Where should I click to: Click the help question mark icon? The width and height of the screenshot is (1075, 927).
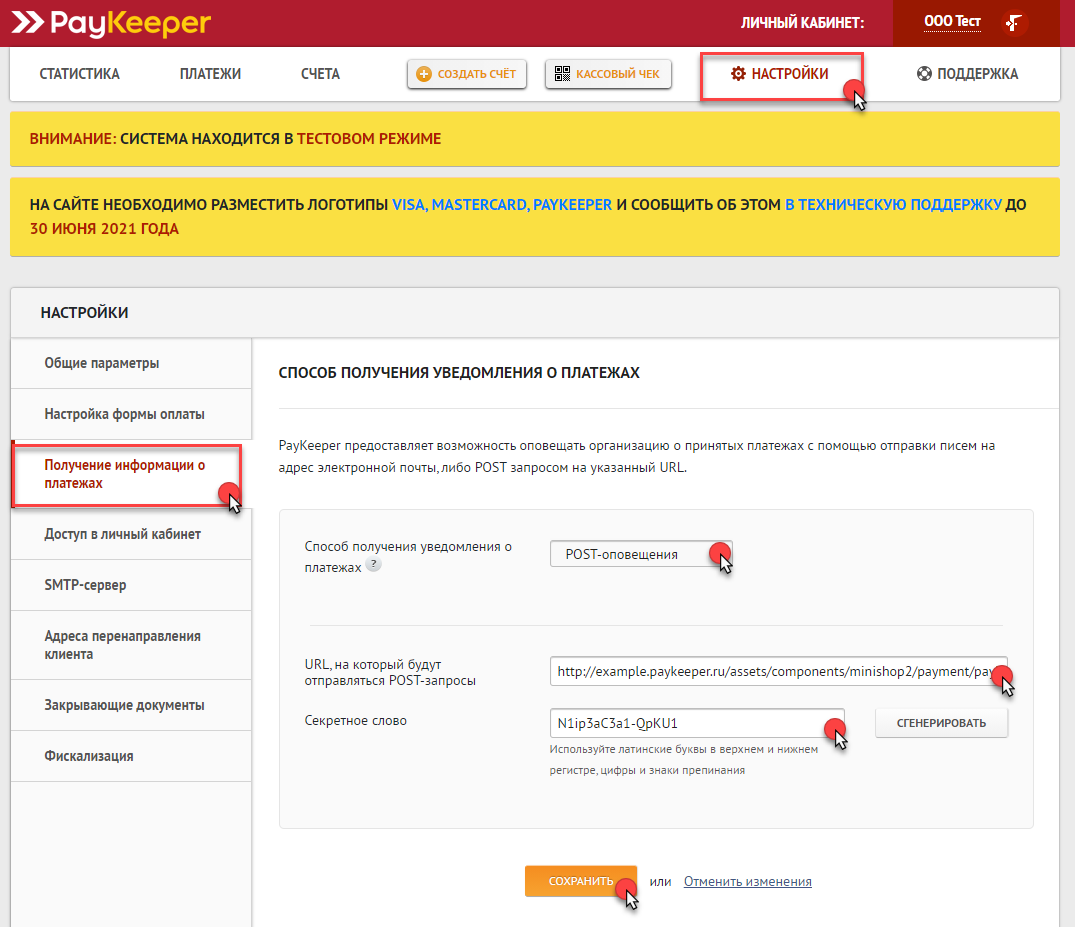coord(373,565)
